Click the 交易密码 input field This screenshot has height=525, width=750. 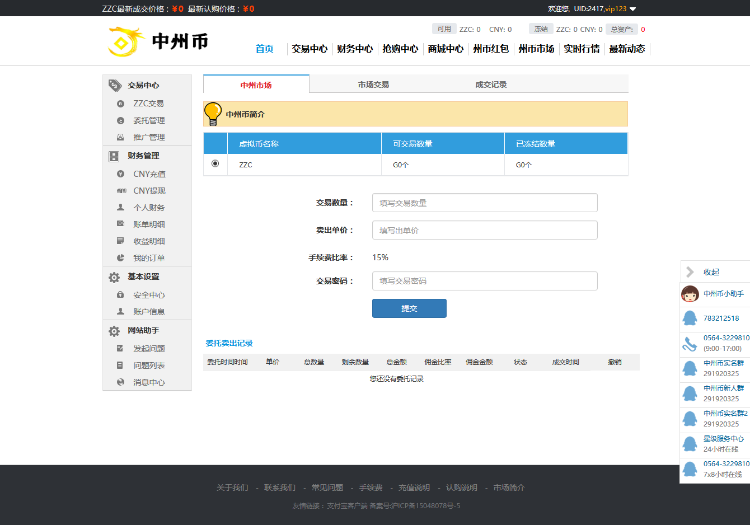tap(485, 281)
